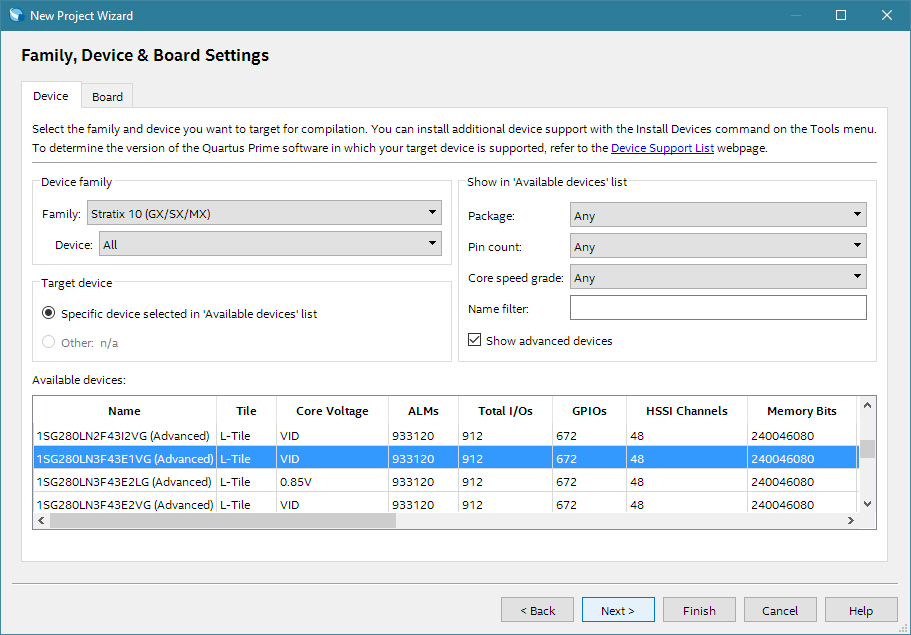Select device 1SG280LN3F43E2LG in the list
The image size is (911, 635).
tap(124, 482)
